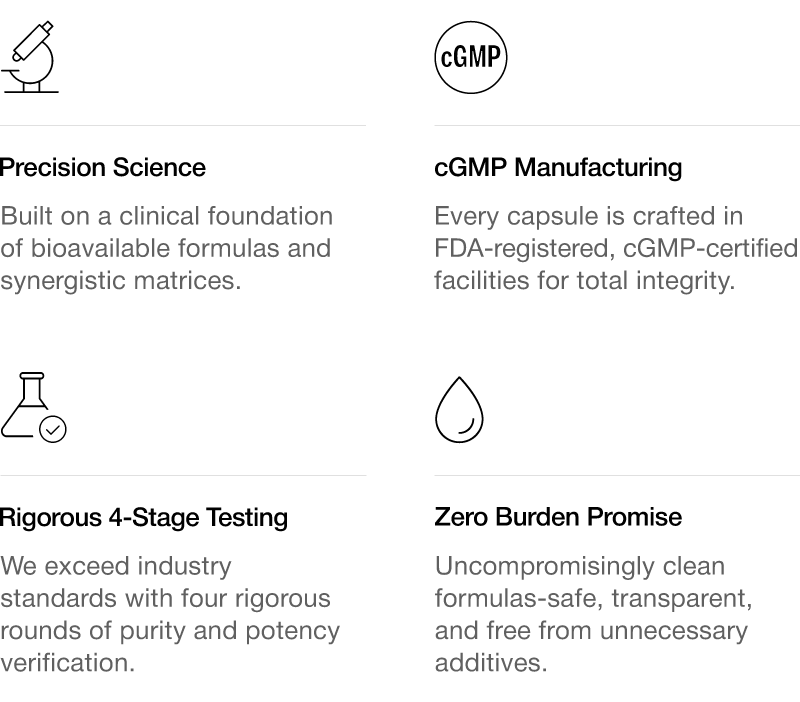Click the microscope icon

tap(32, 57)
